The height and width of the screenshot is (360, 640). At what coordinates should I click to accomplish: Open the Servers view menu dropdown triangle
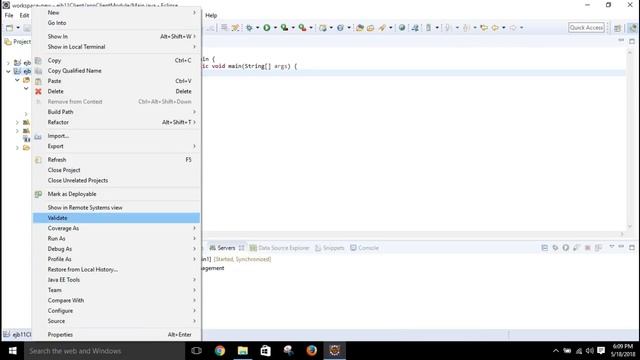(x=611, y=247)
